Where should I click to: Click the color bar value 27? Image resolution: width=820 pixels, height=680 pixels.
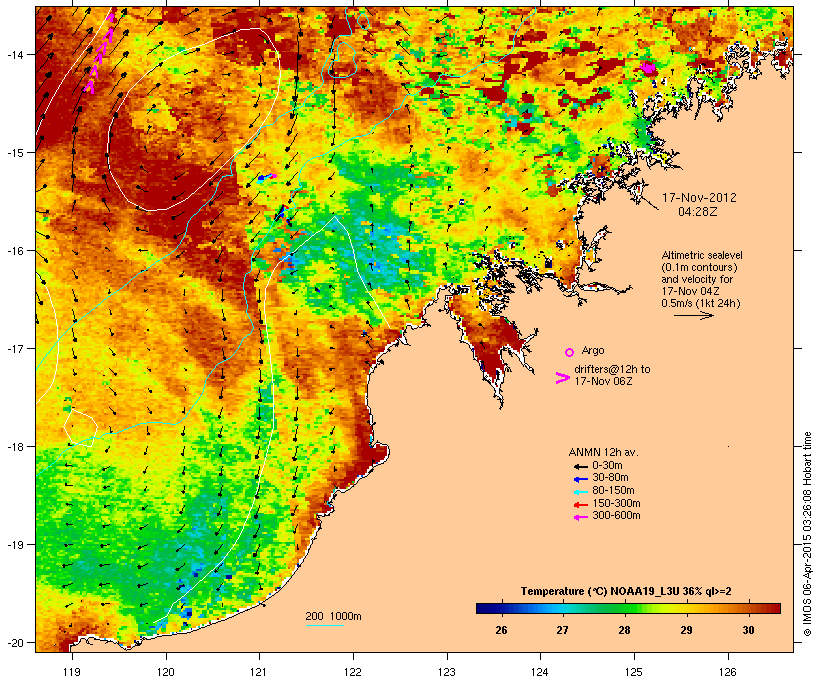pos(562,630)
